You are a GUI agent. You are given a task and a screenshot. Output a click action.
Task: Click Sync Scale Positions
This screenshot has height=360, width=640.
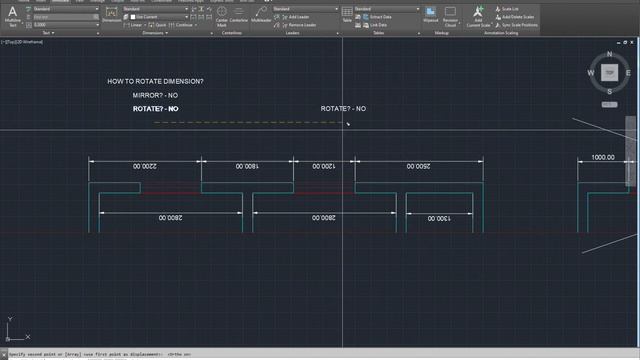point(516,25)
